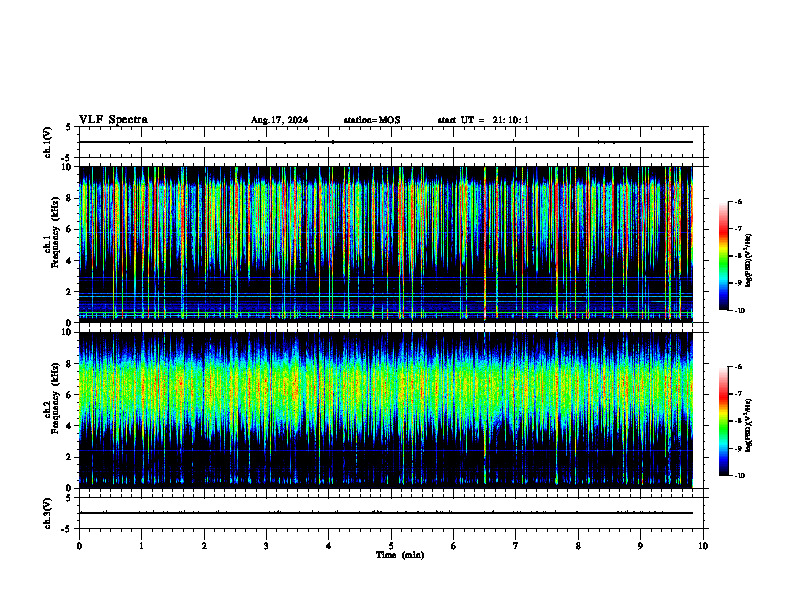Click the ch.1 "Frequency (kHz)" axis label

click(55, 232)
